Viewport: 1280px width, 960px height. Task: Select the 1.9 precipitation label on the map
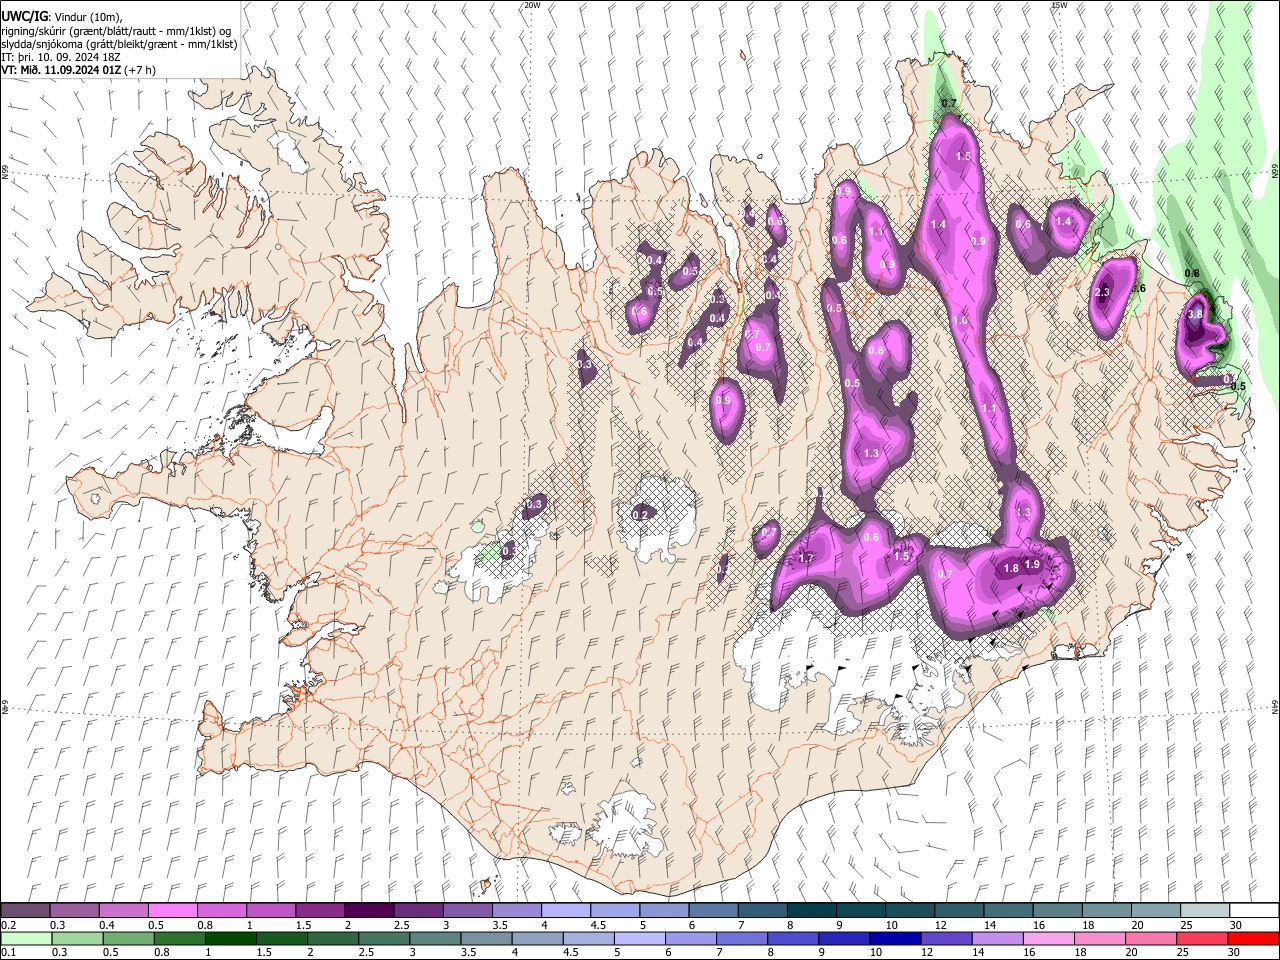(x=1033, y=565)
